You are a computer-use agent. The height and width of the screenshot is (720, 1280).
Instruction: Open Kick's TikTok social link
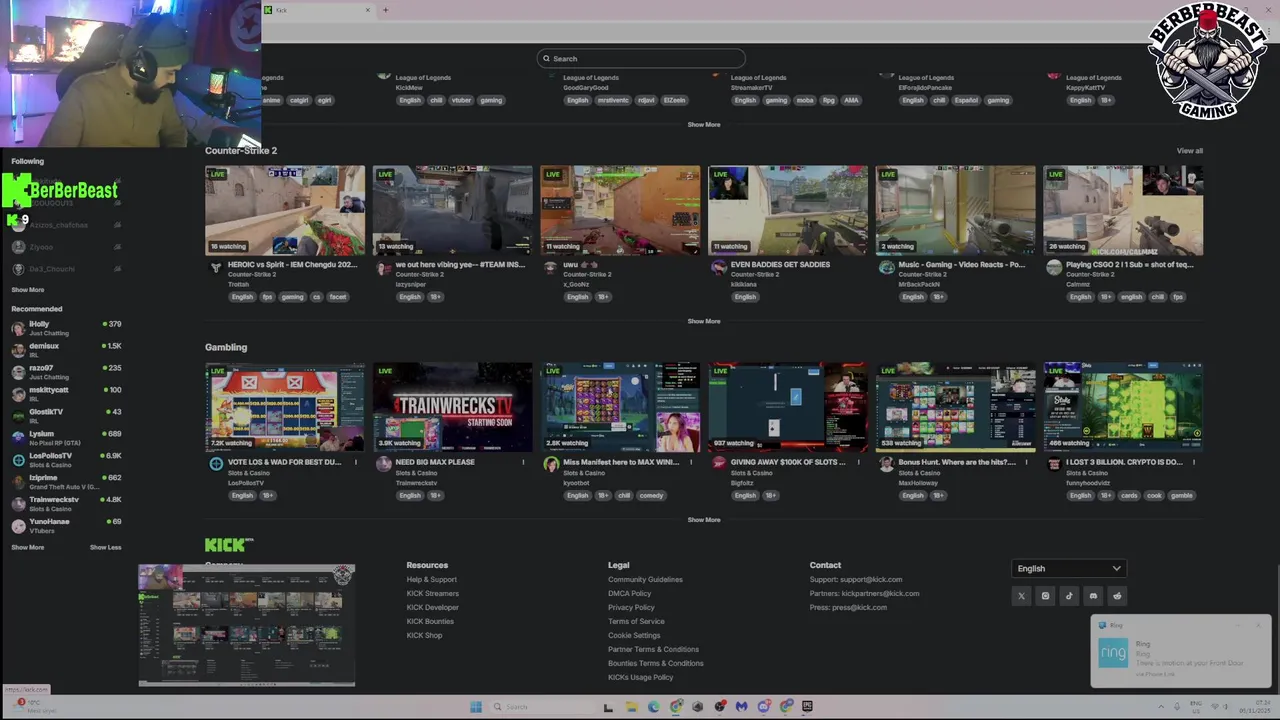[1069, 596]
